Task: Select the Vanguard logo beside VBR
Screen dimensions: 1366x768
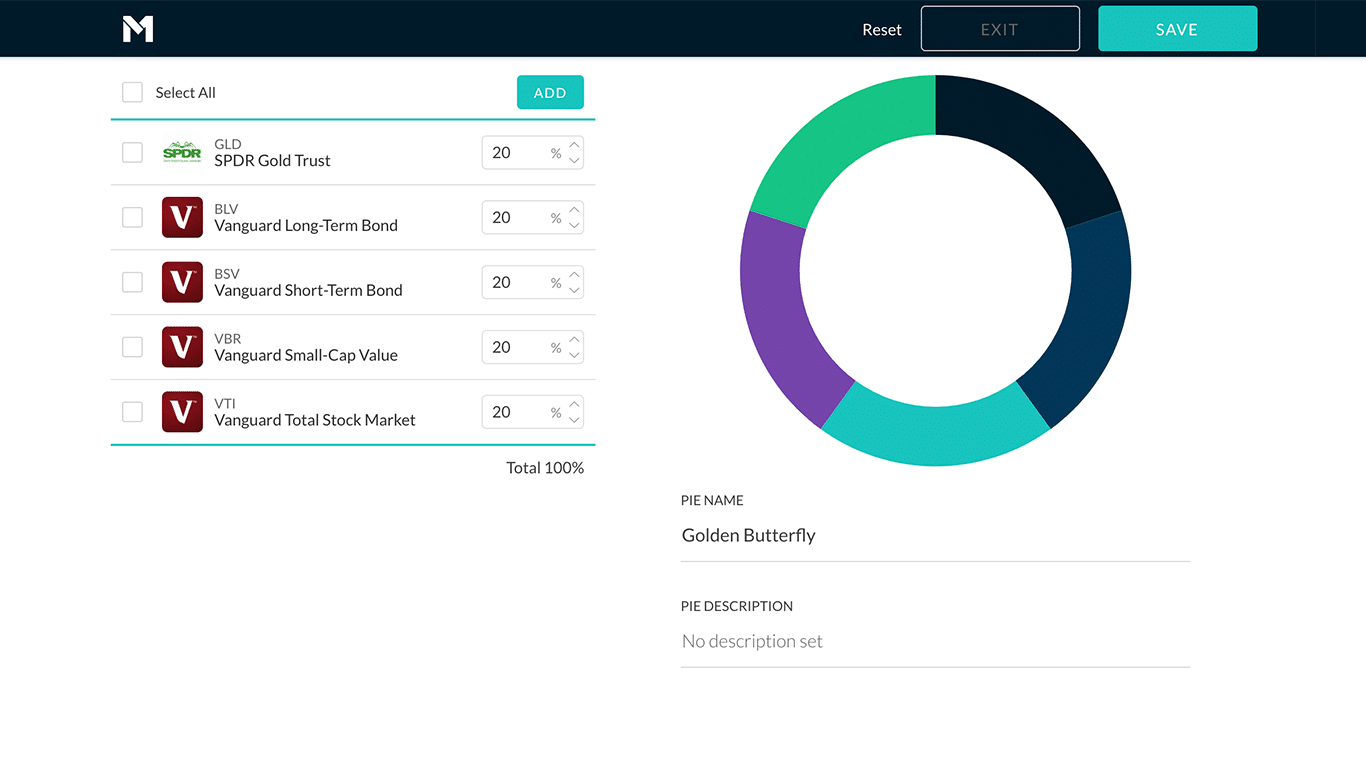Action: tap(182, 347)
